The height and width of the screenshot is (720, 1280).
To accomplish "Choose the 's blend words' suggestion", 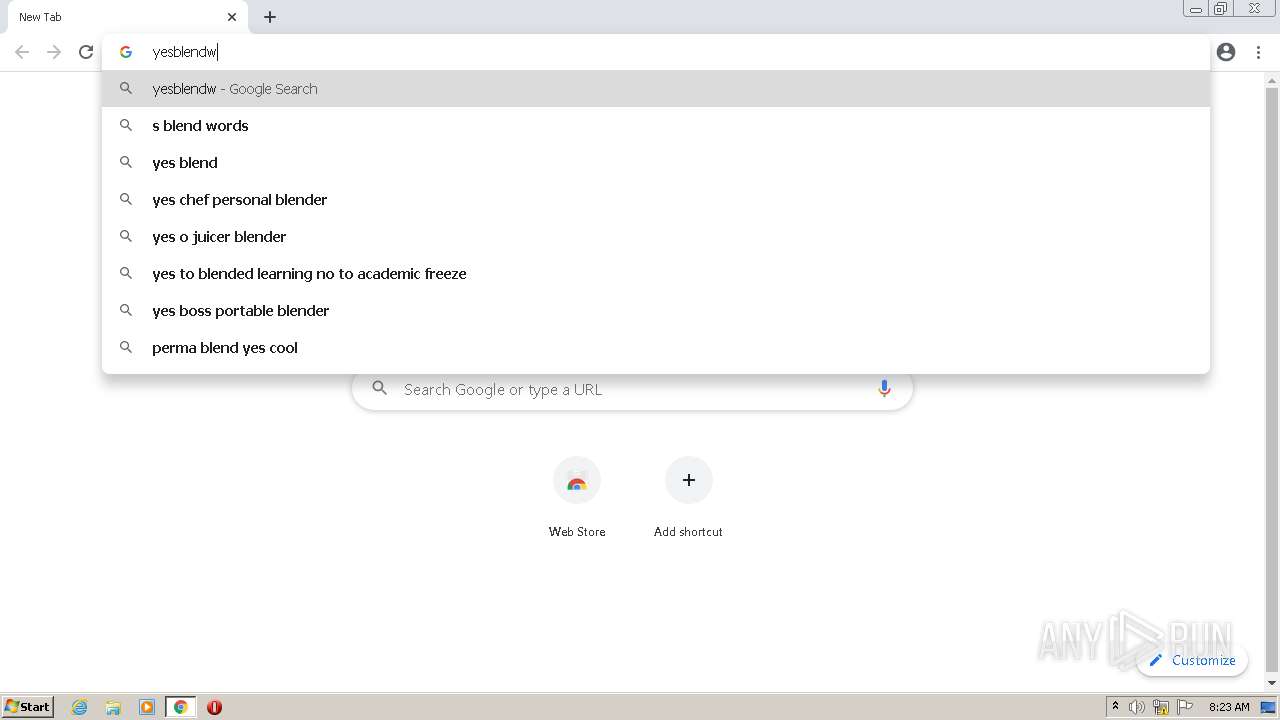I will tap(656, 126).
